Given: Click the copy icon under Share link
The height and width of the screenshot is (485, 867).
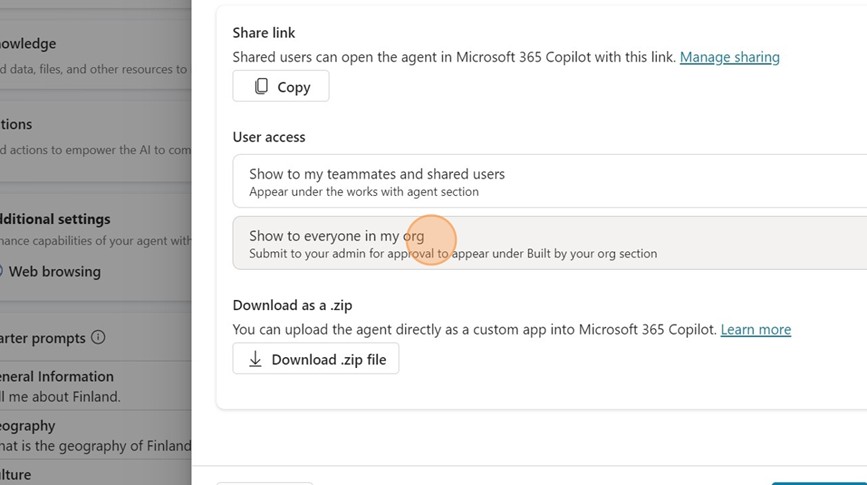Looking at the screenshot, I should [261, 87].
